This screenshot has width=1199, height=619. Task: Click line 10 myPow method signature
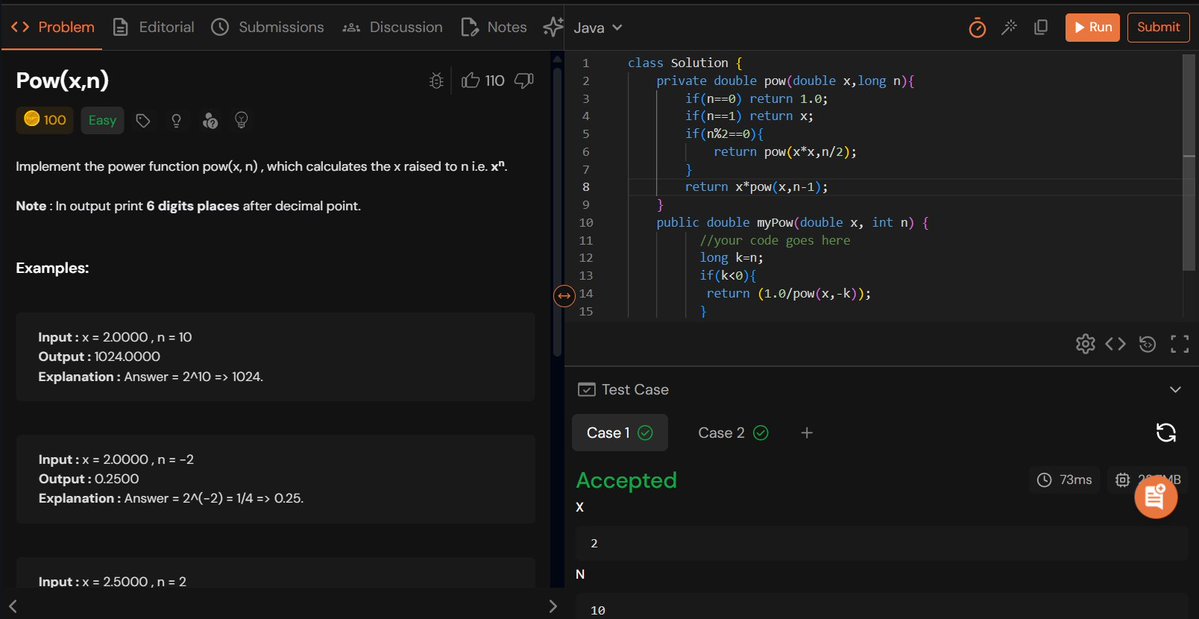[791, 222]
